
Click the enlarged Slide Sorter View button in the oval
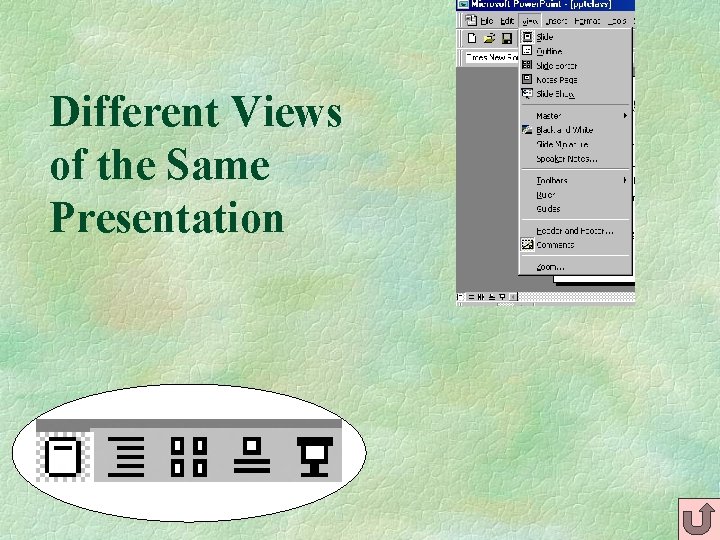(189, 457)
